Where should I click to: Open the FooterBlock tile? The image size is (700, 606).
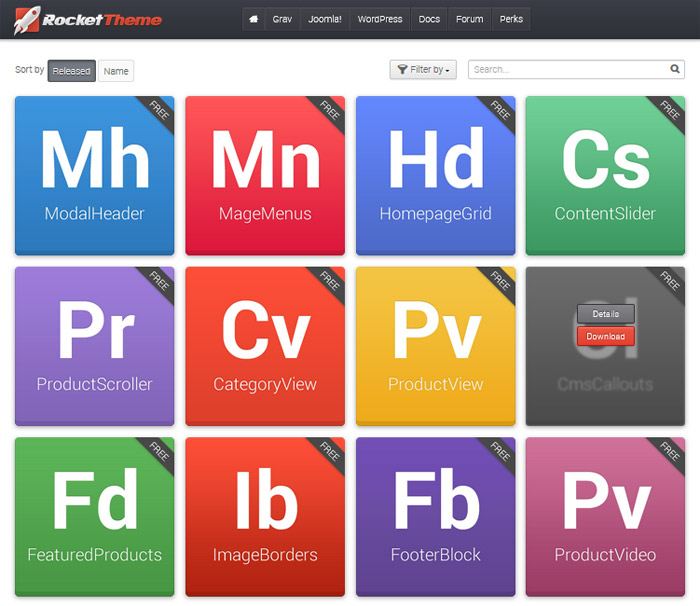[436, 517]
